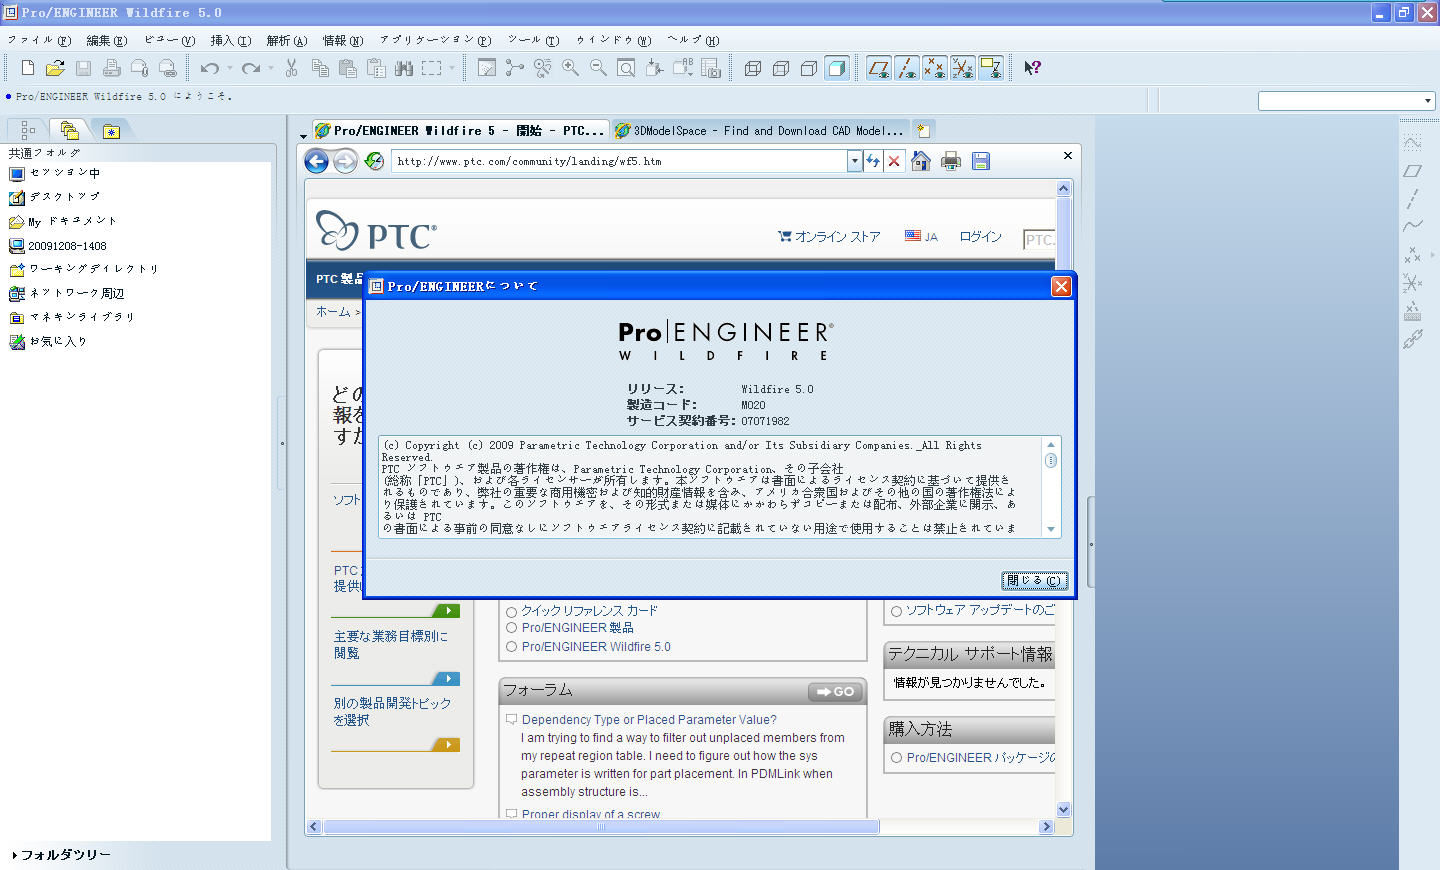This screenshot has width=1440, height=870.
Task: Click the copy icon in the toolbar
Action: coord(320,68)
